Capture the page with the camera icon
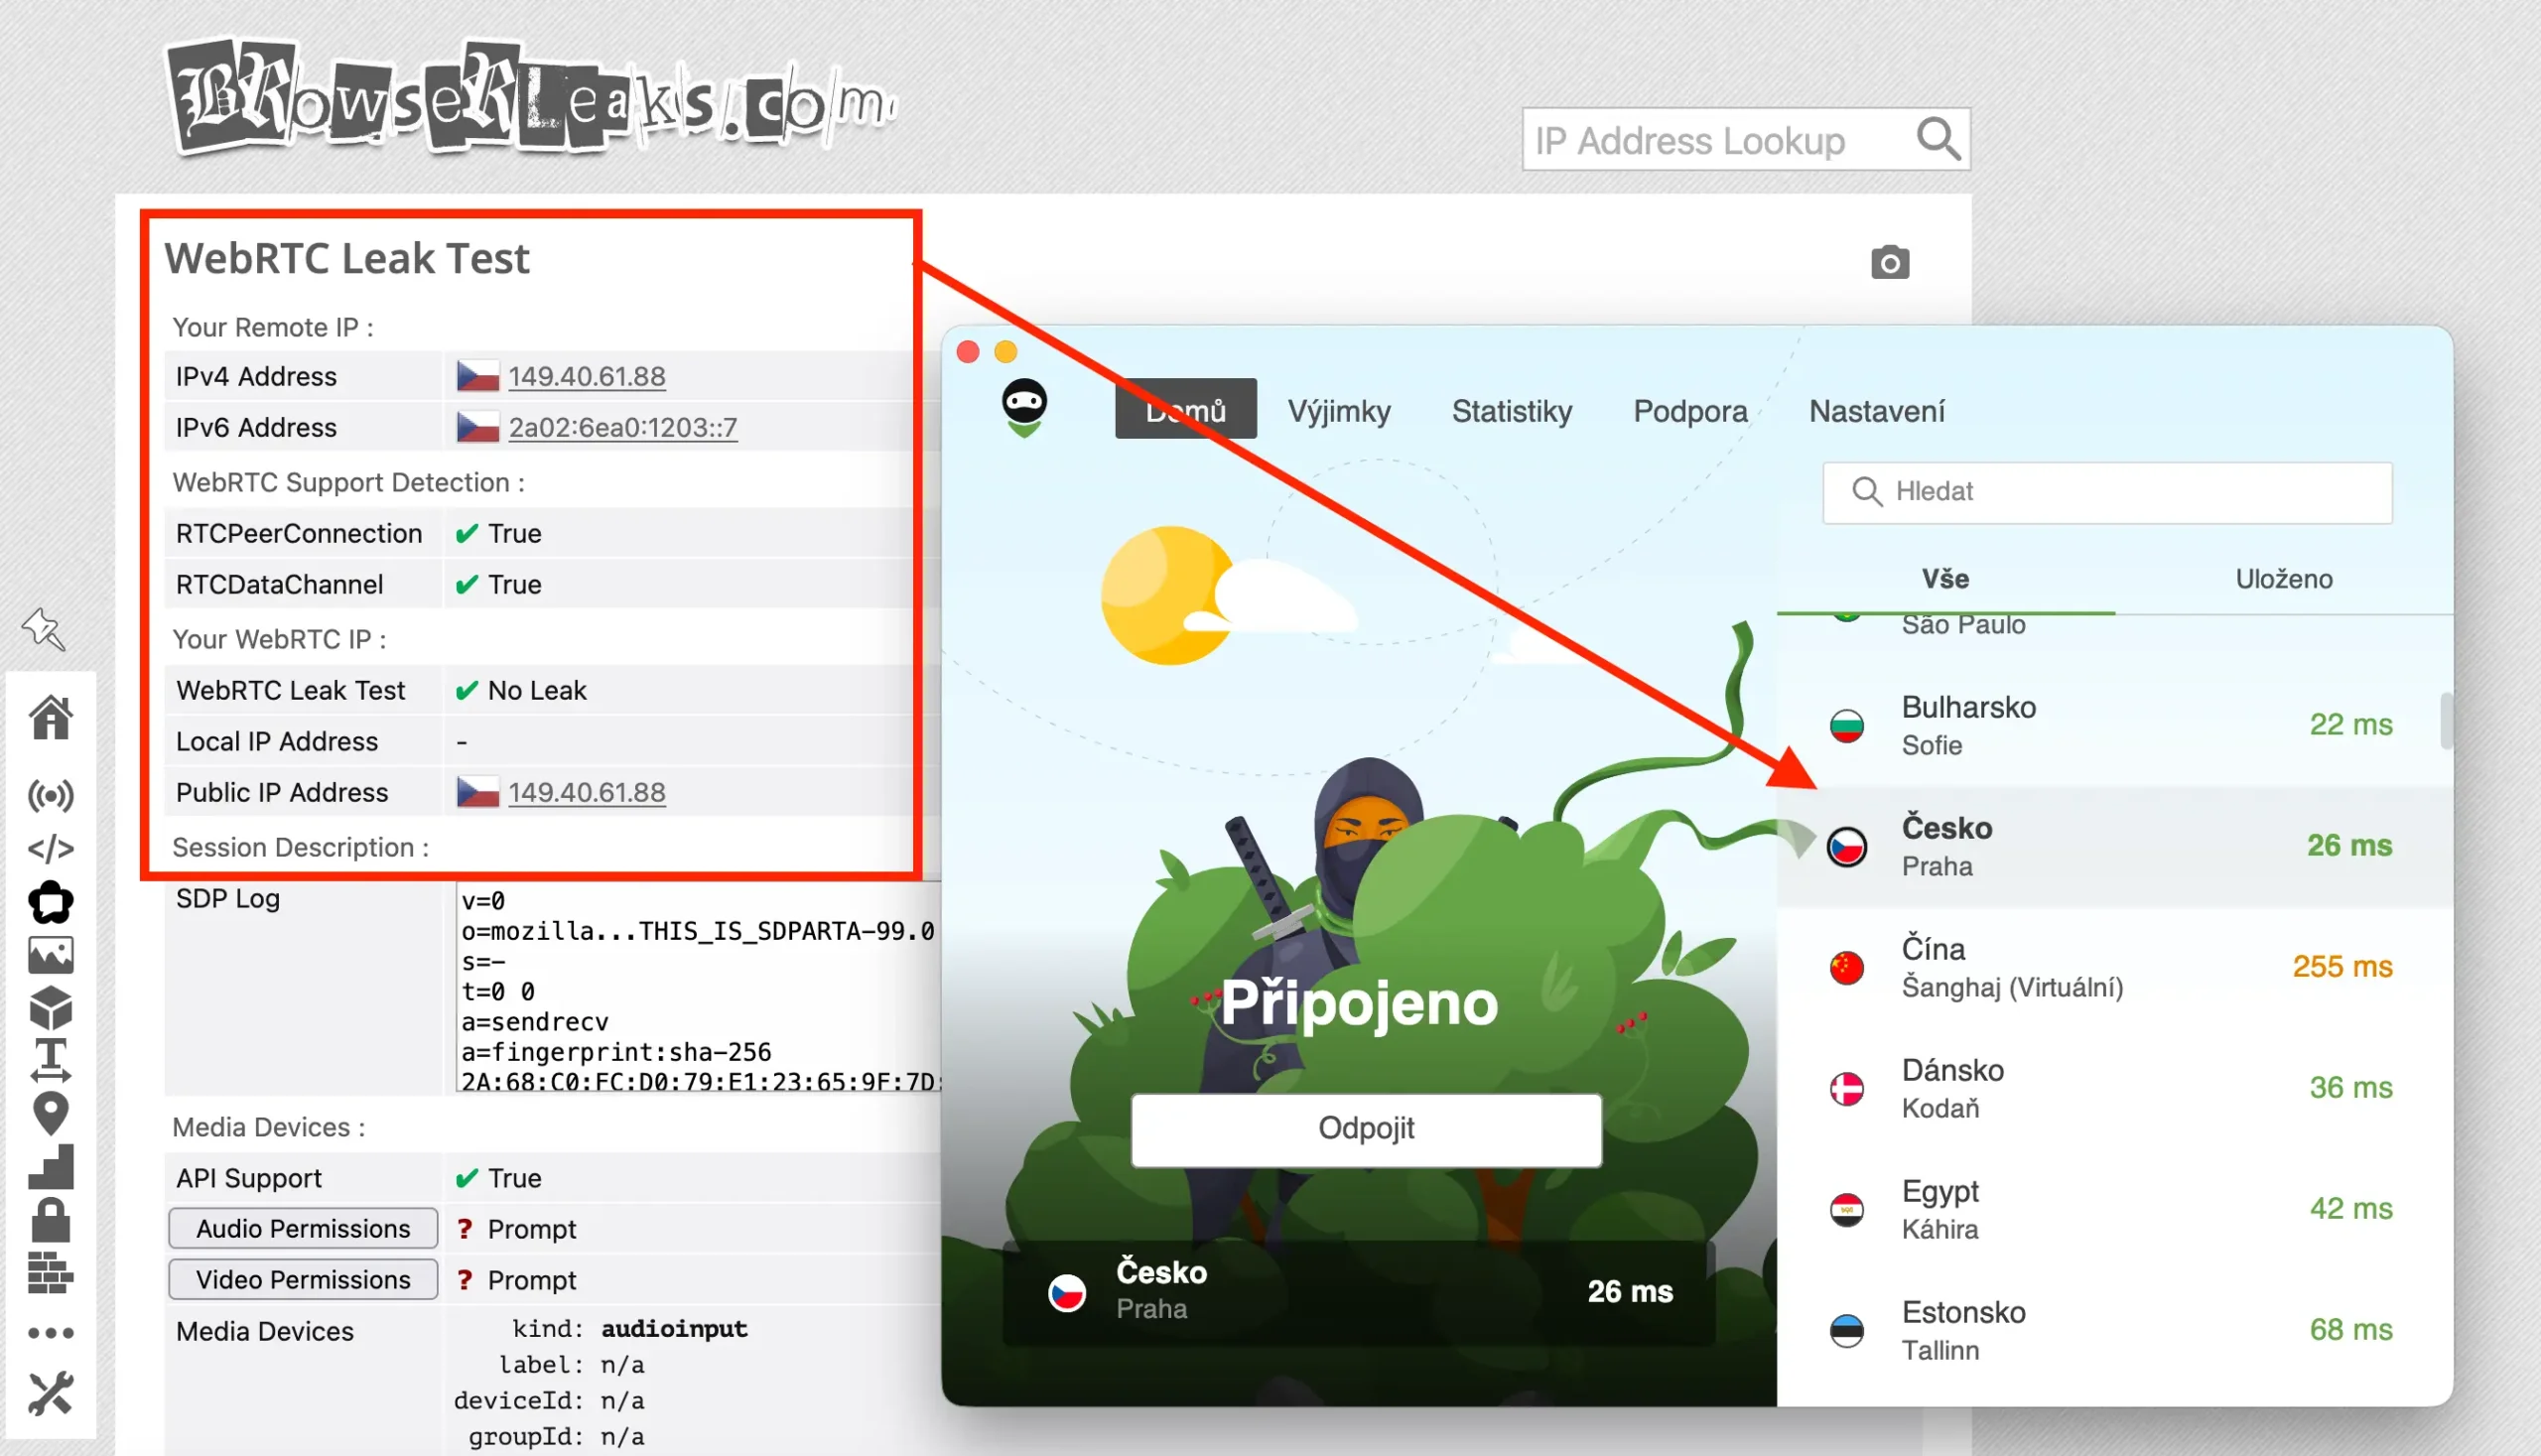The height and width of the screenshot is (1456, 2541). tap(1889, 262)
